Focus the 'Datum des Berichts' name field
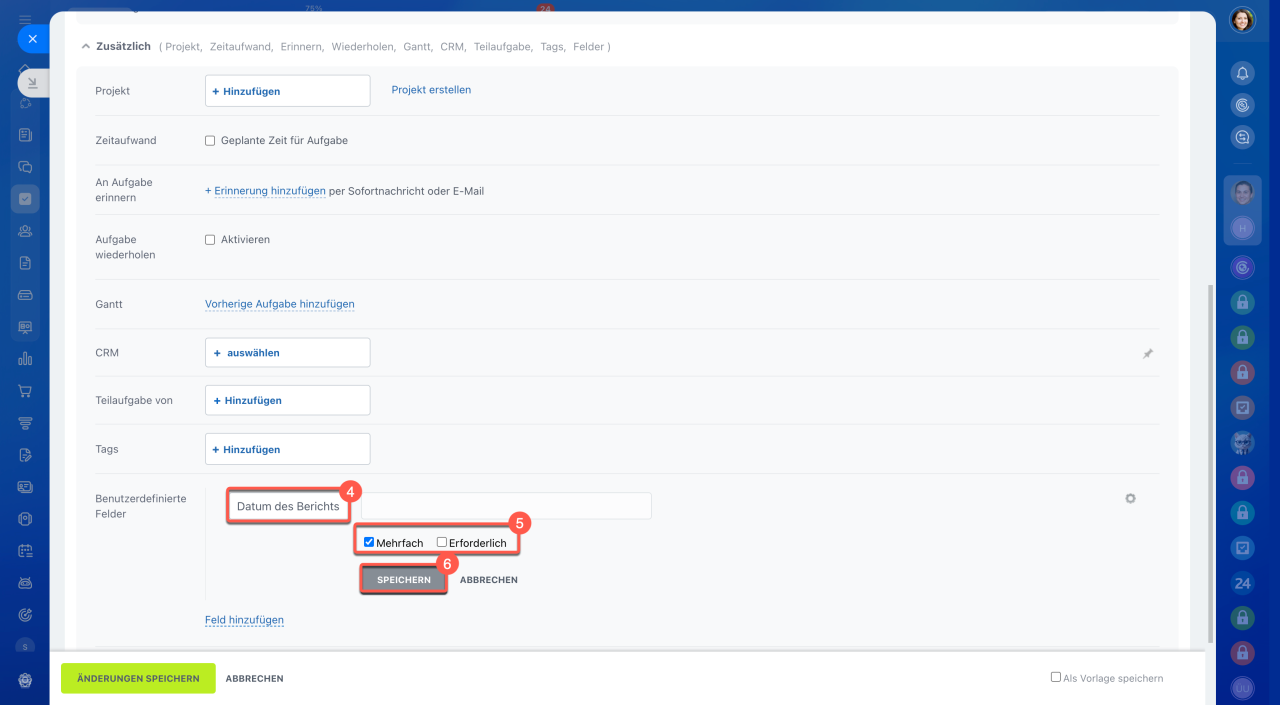 click(288, 506)
